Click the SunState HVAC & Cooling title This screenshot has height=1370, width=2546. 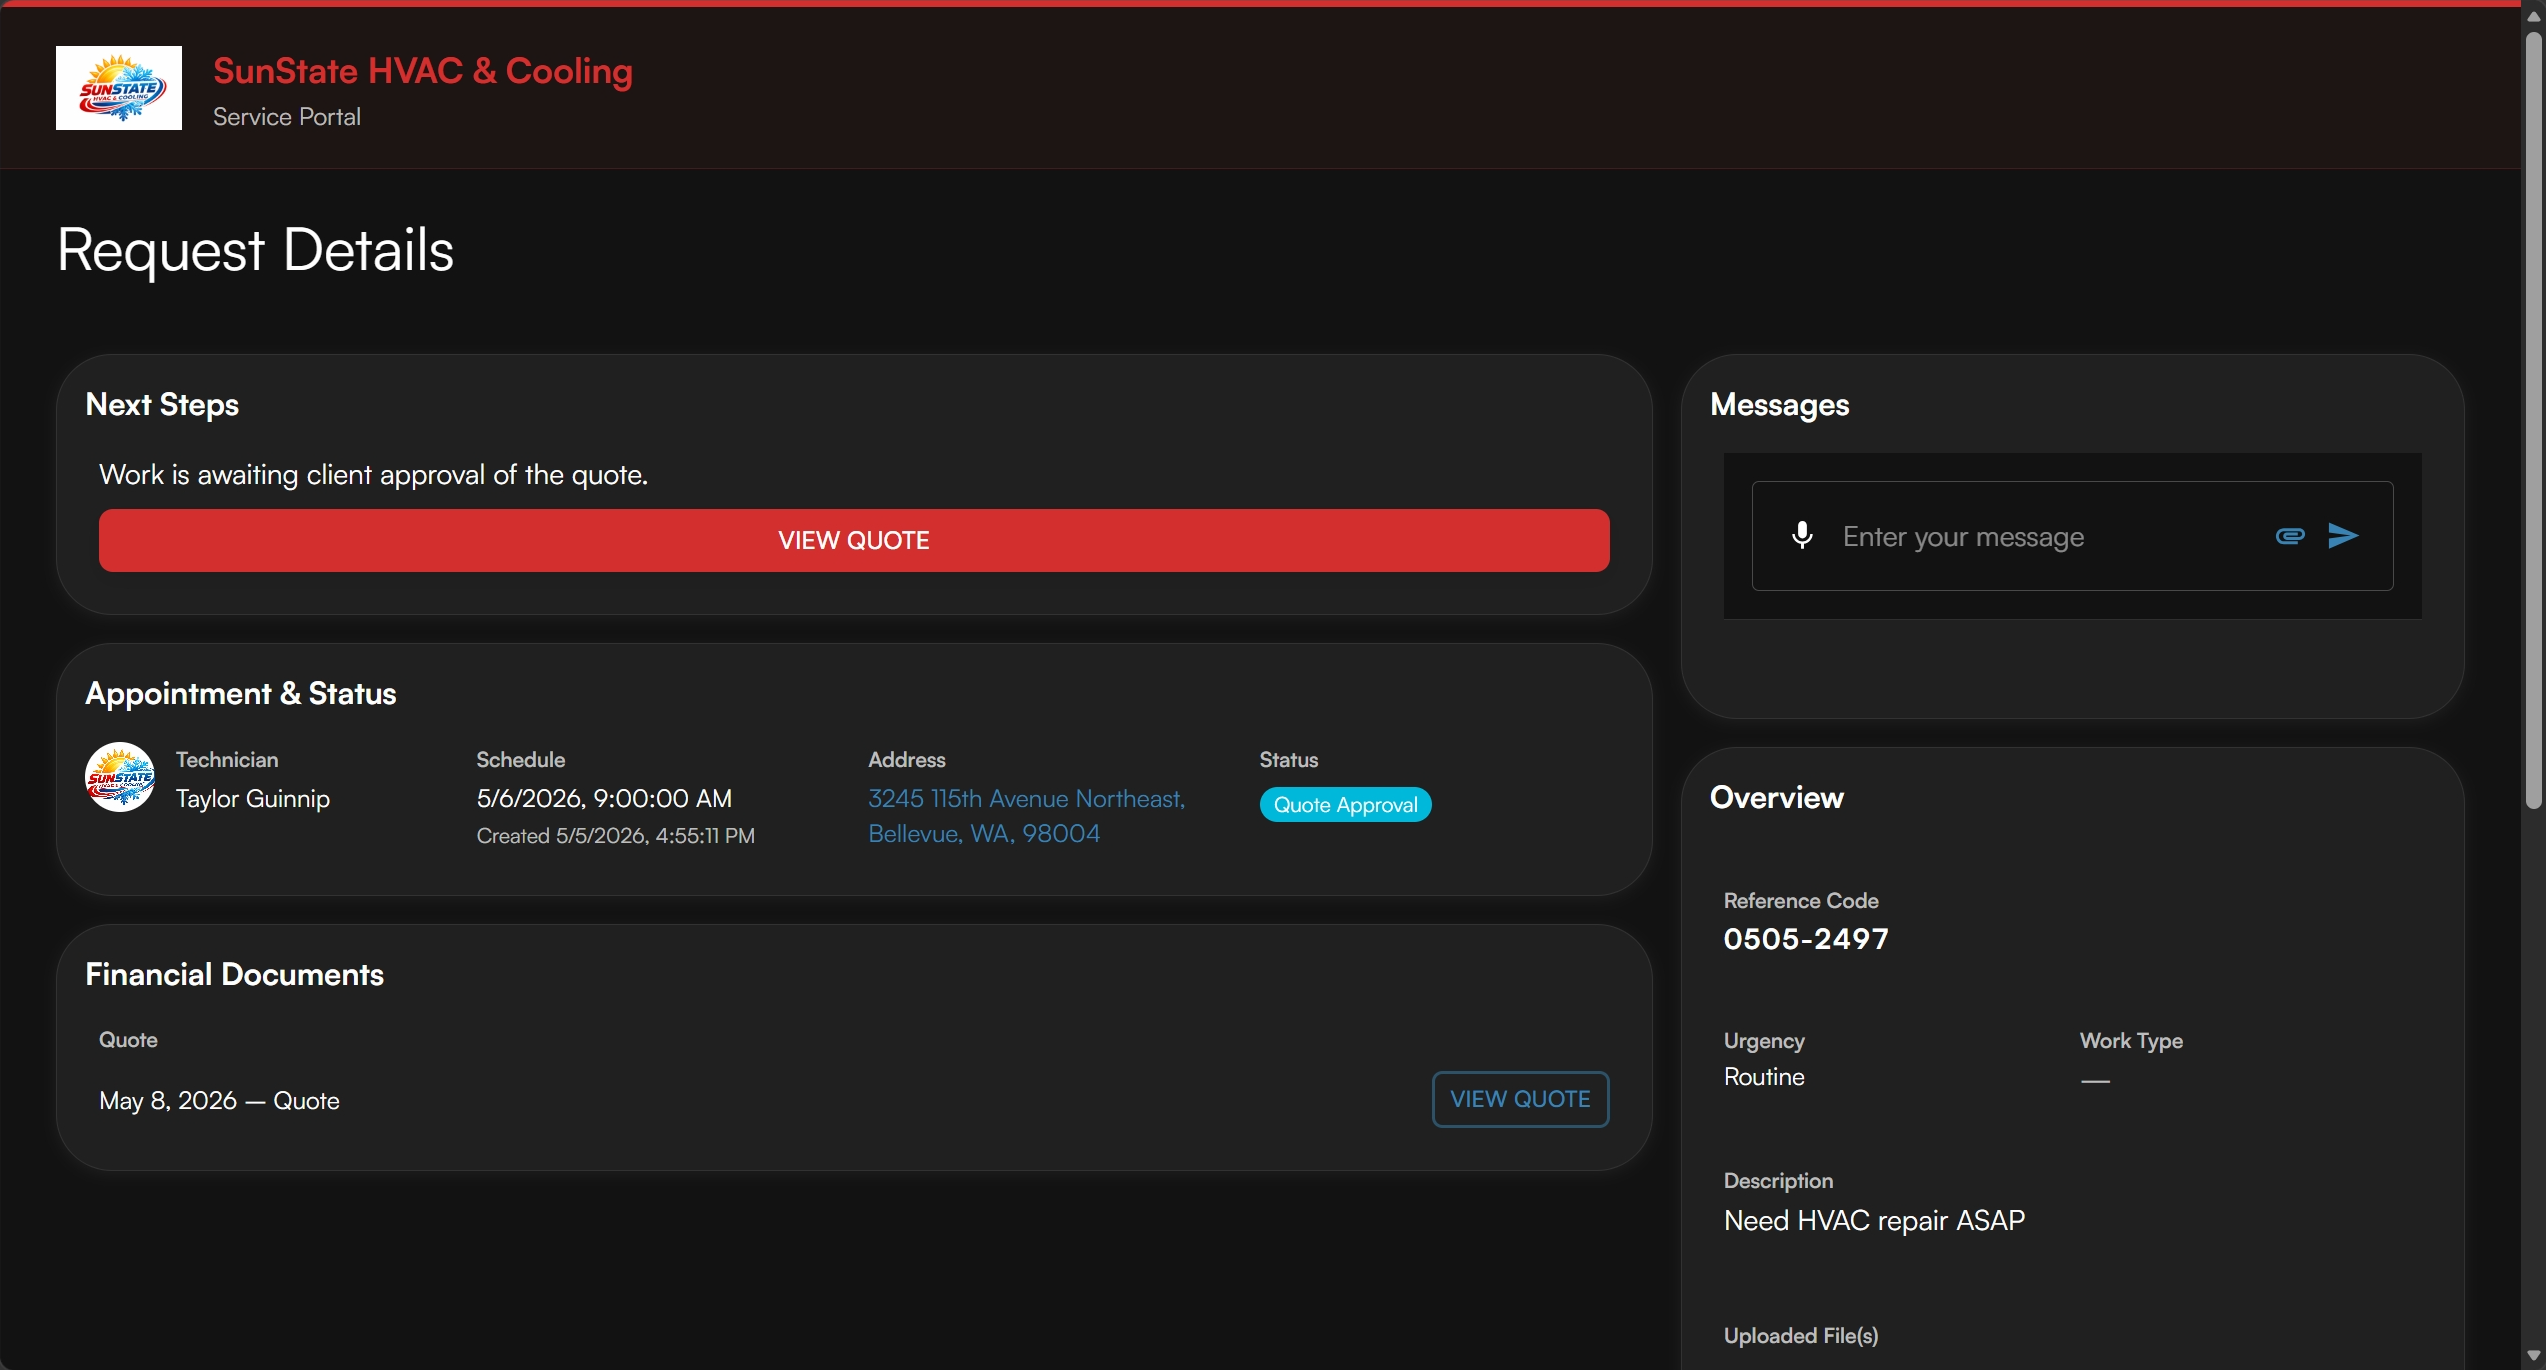(x=423, y=71)
